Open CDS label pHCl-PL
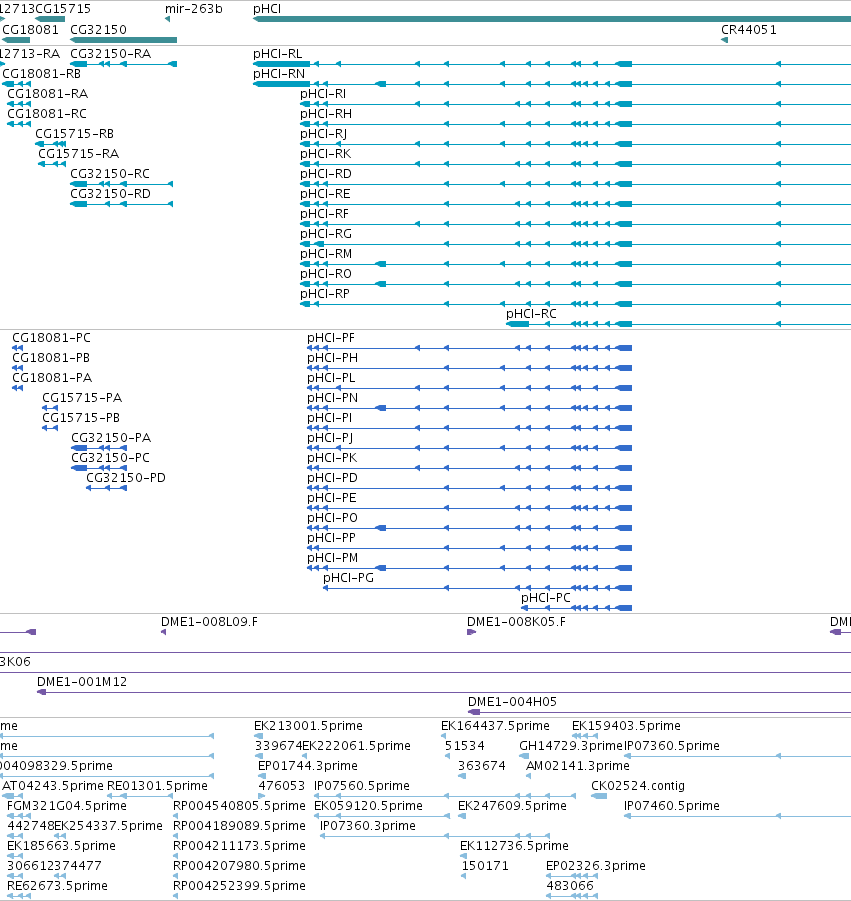The width and height of the screenshot is (851, 901). (330, 378)
